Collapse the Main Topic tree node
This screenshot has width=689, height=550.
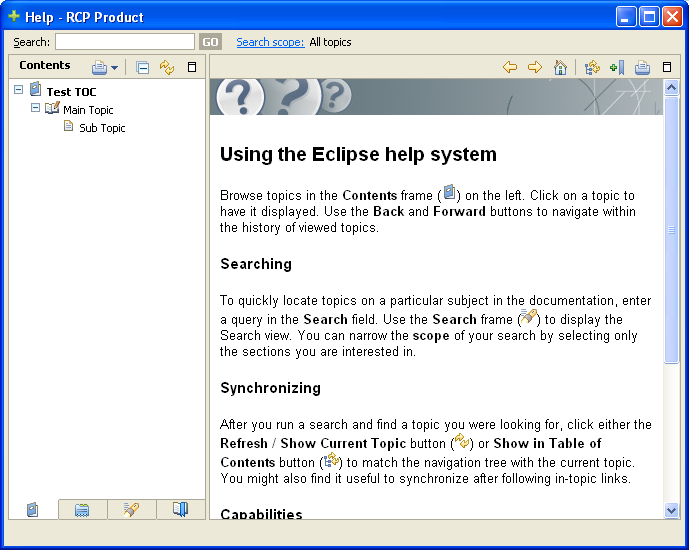point(36,108)
